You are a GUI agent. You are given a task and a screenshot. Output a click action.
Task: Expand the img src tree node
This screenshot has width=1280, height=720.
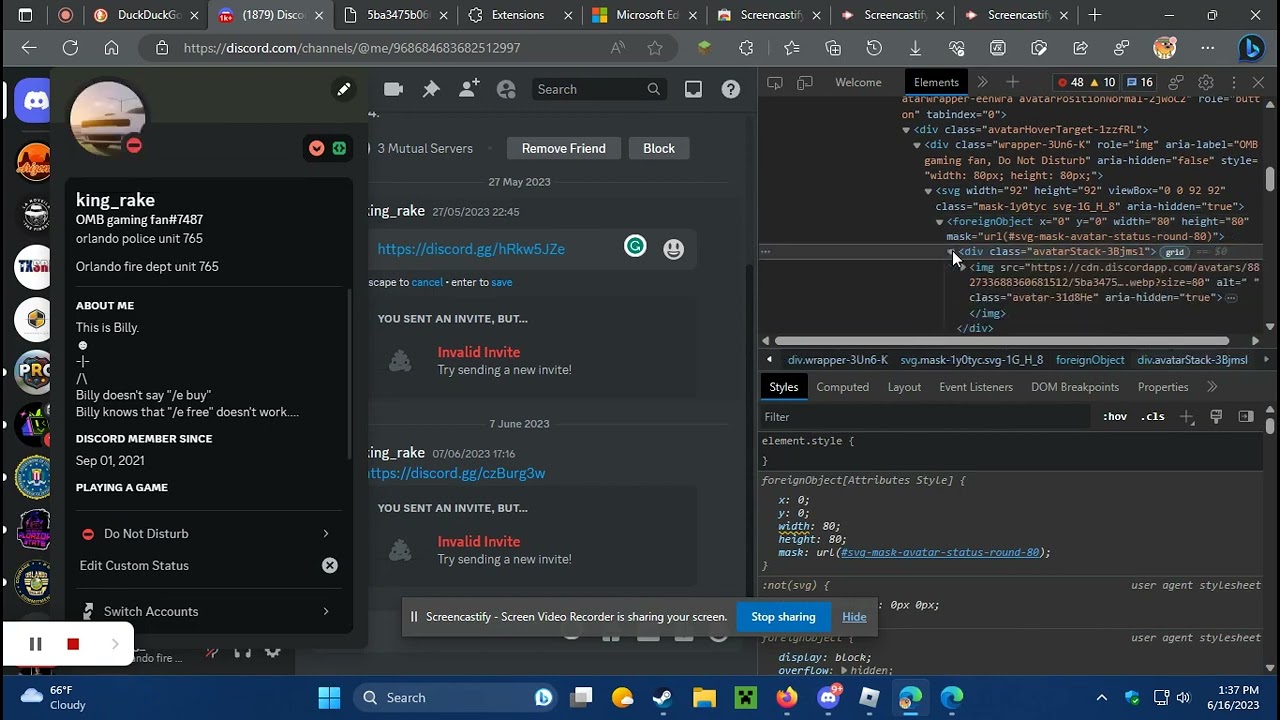tap(961, 268)
